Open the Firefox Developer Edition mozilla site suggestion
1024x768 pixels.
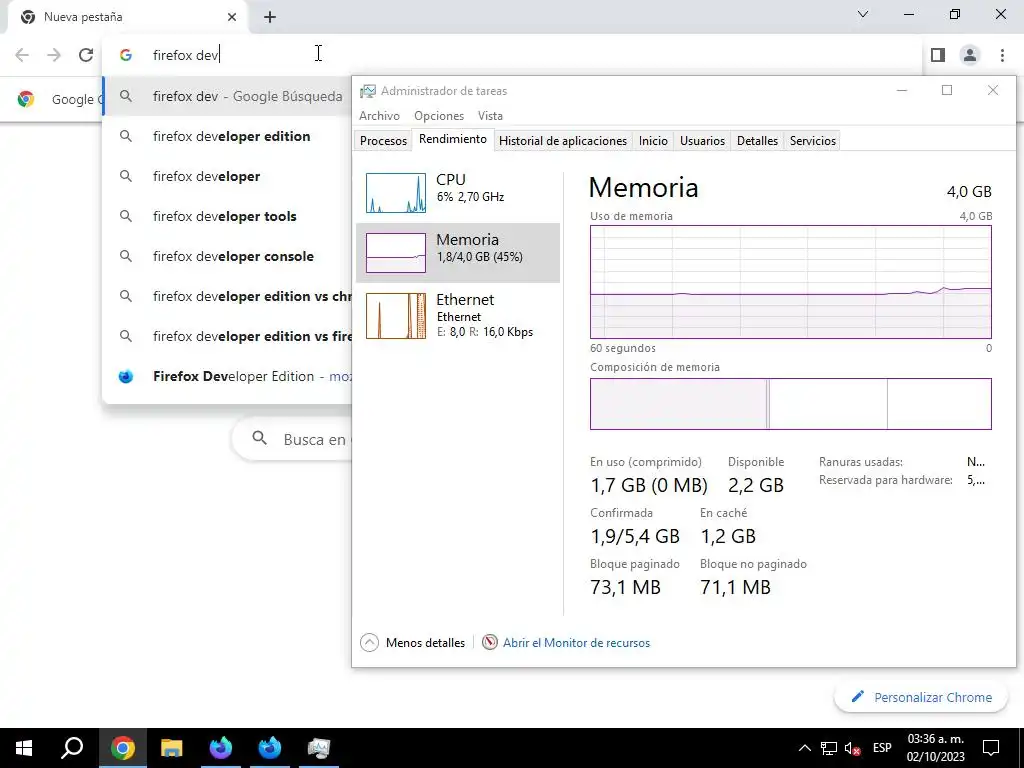(x=228, y=376)
